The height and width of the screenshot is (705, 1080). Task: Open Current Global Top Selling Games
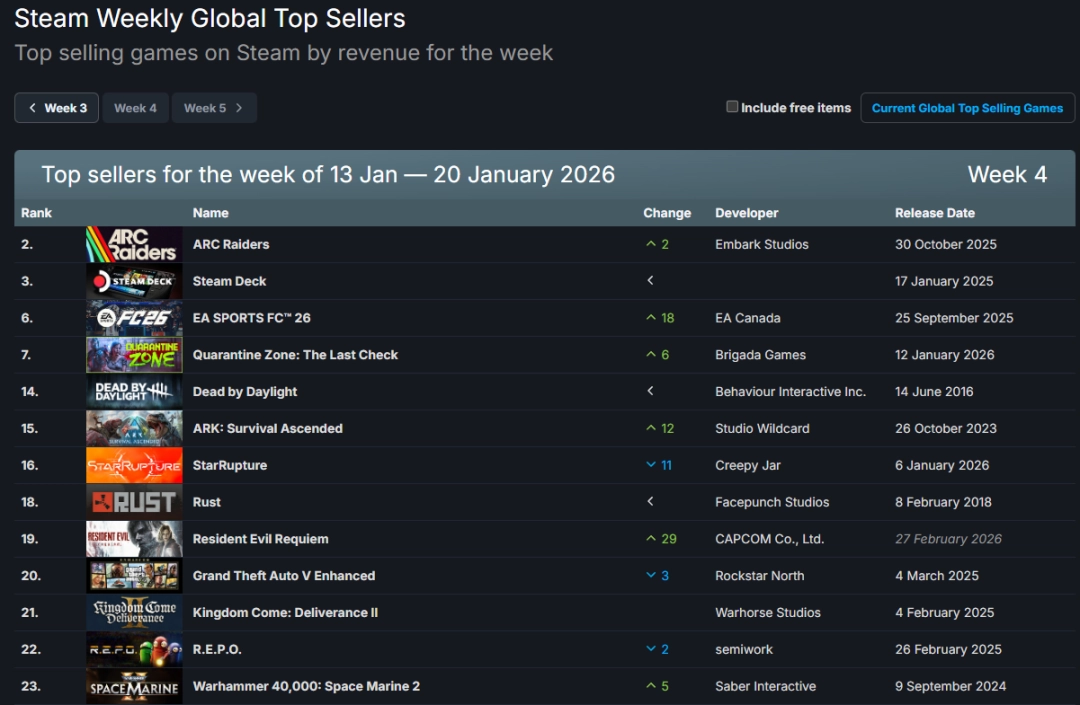pos(967,108)
